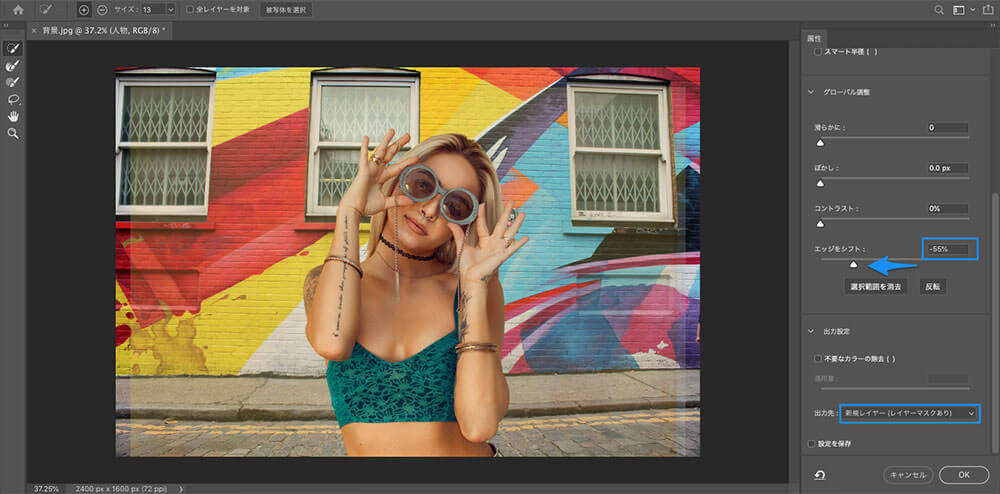Screen dimensions: 1000x494
Task: Collapse the 出力設定 section
Action: (811, 331)
